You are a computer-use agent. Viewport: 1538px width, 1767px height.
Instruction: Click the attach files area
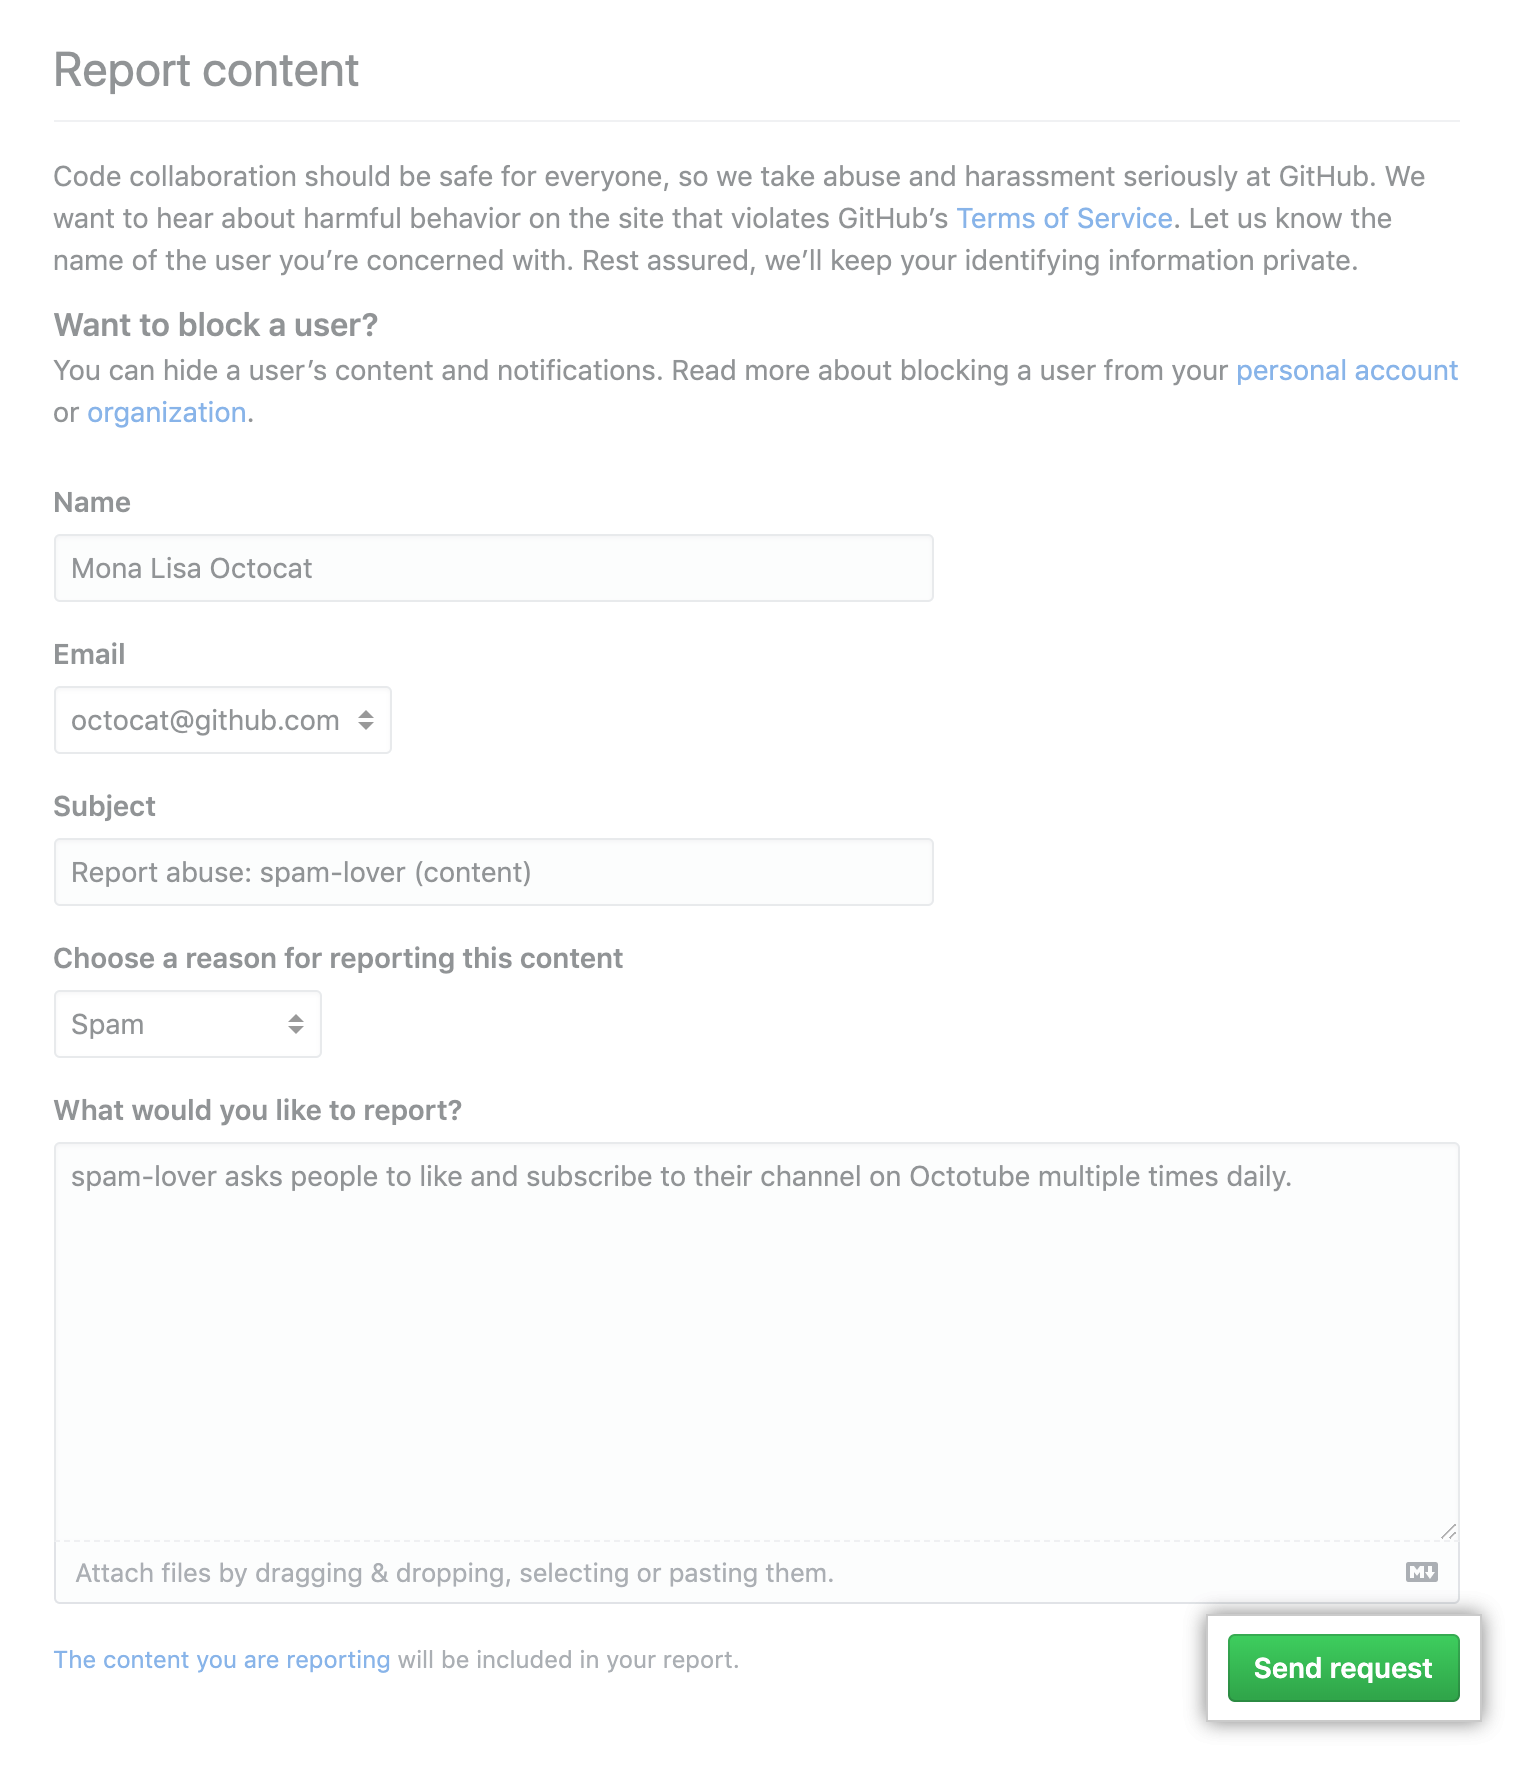(x=452, y=1571)
